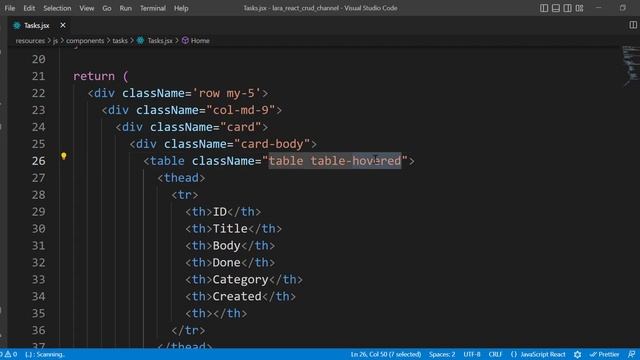The image size is (640, 360).
Task: Click 'Body' header text on line 31
Action: click(x=227, y=246)
